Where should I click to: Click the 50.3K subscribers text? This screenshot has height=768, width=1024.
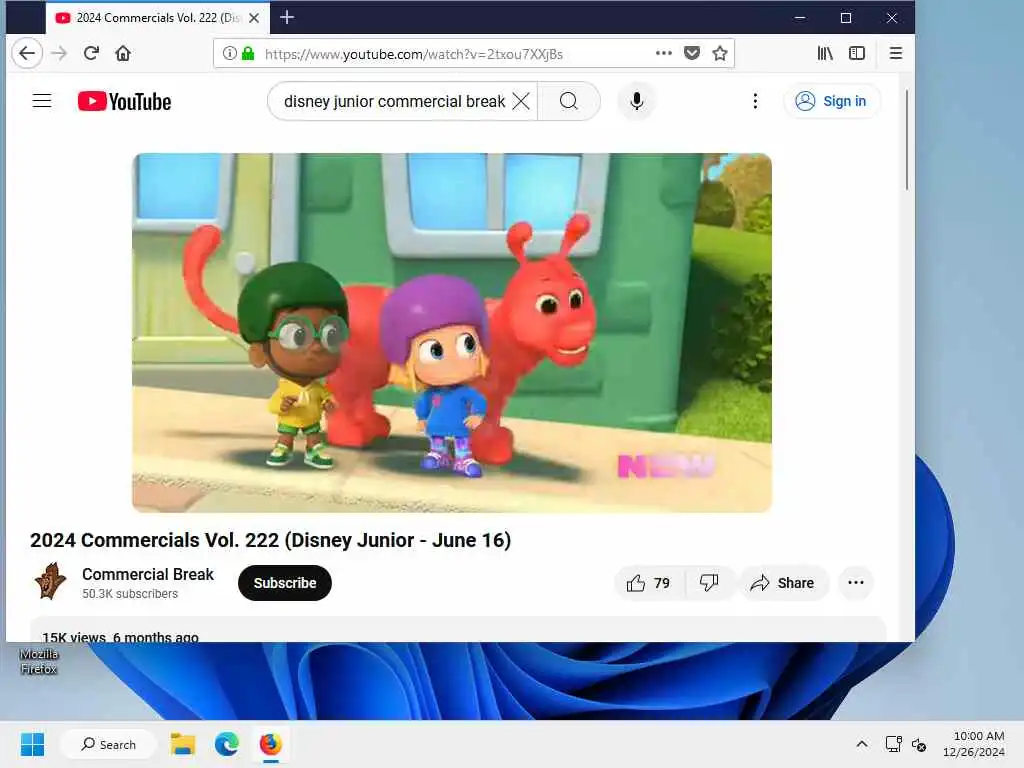[x=130, y=594]
